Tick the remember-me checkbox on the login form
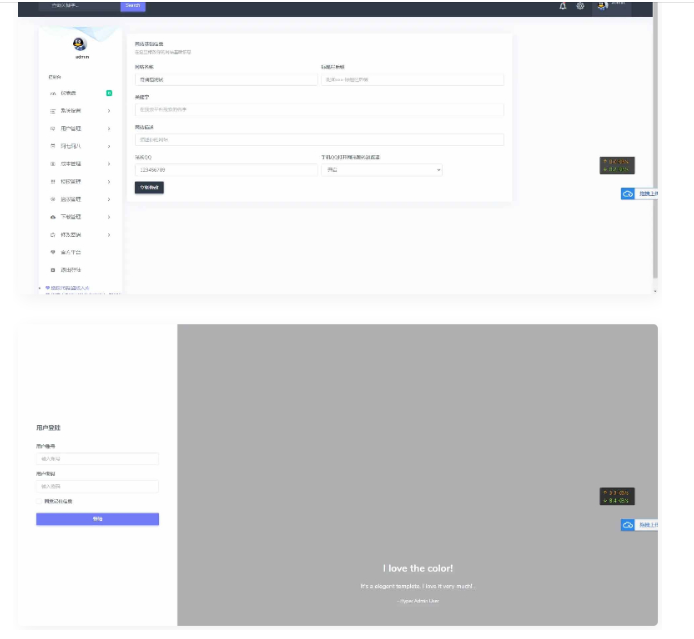The image size is (694, 639). click(39, 501)
